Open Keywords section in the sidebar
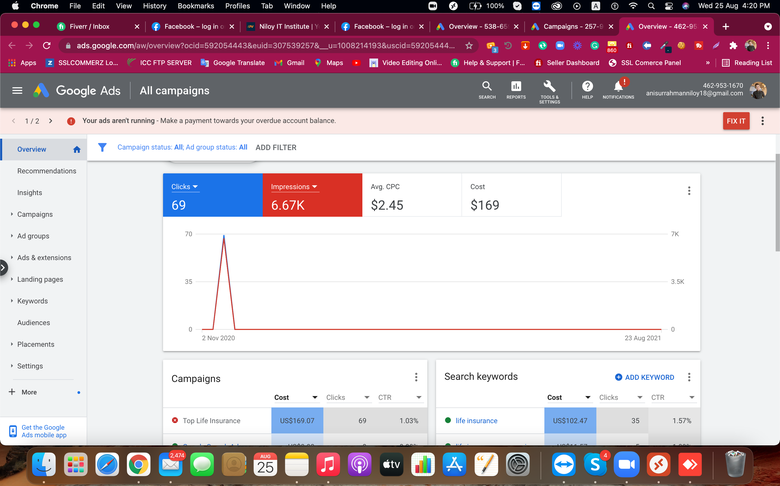The height and width of the screenshot is (486, 780). pyautogui.click(x=32, y=301)
